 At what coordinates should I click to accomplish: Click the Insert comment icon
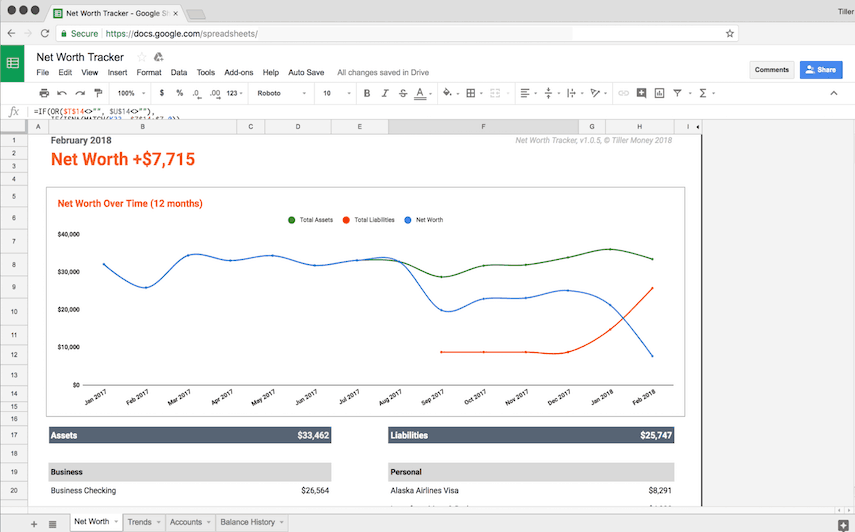pyautogui.click(x=641, y=93)
